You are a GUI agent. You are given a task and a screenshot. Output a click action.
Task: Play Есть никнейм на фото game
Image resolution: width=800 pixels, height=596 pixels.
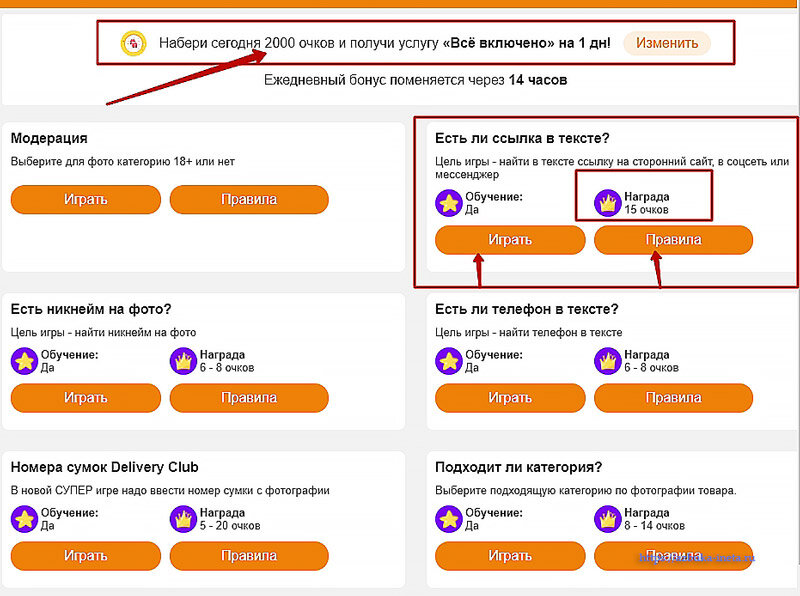click(86, 398)
